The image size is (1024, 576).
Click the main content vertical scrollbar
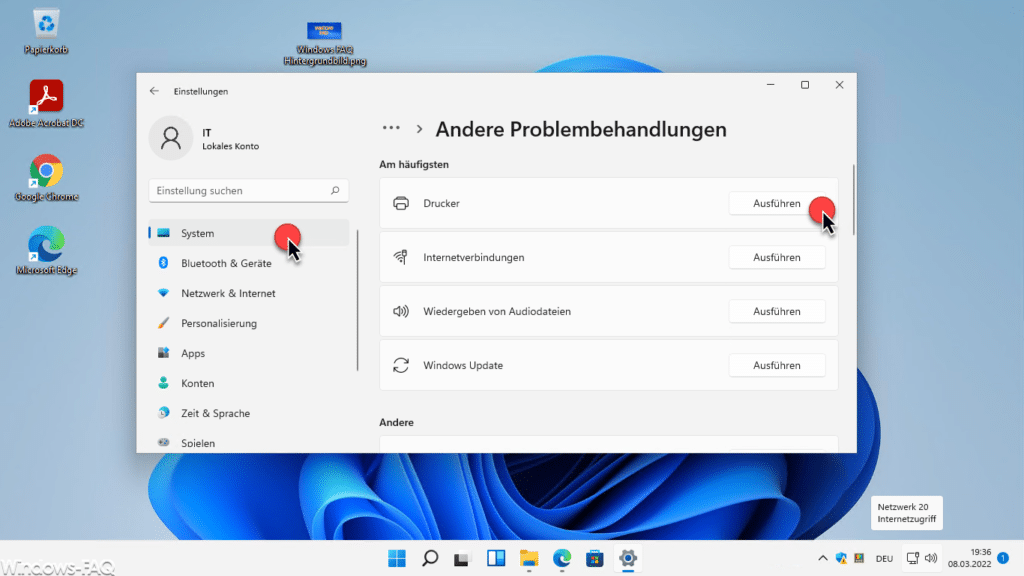(x=854, y=200)
